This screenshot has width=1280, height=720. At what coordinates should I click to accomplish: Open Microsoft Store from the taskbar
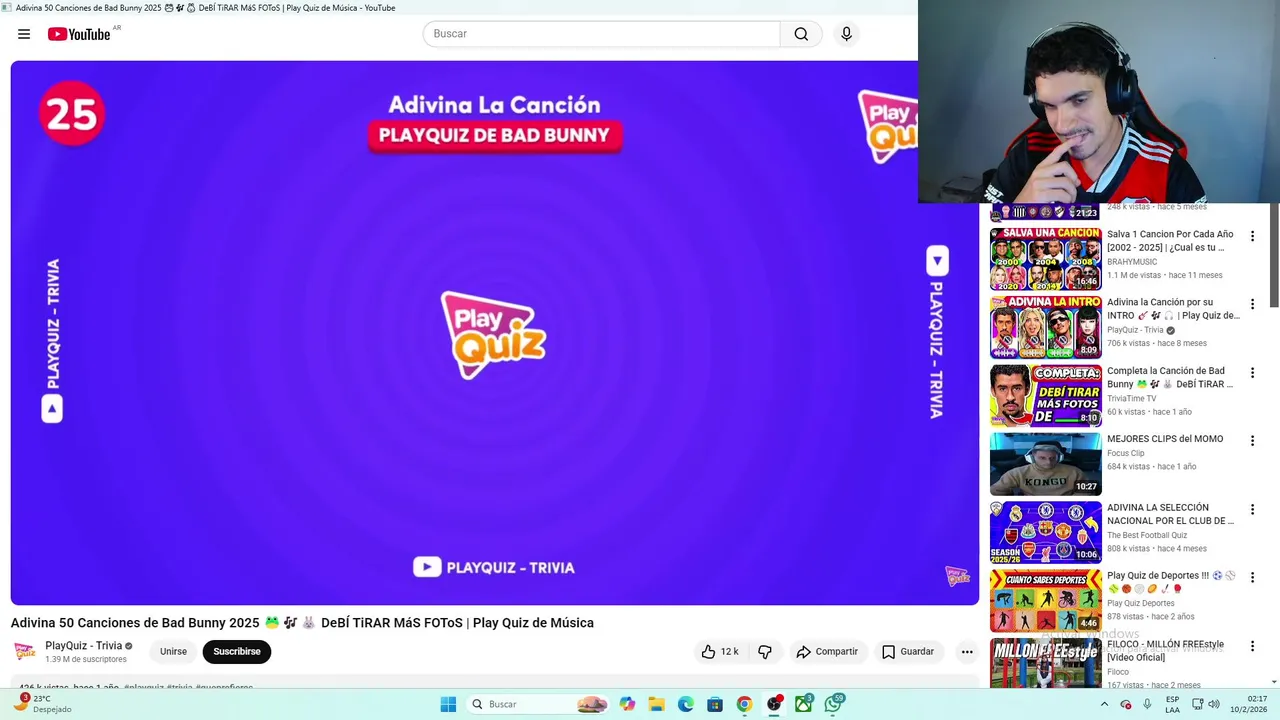point(715,704)
